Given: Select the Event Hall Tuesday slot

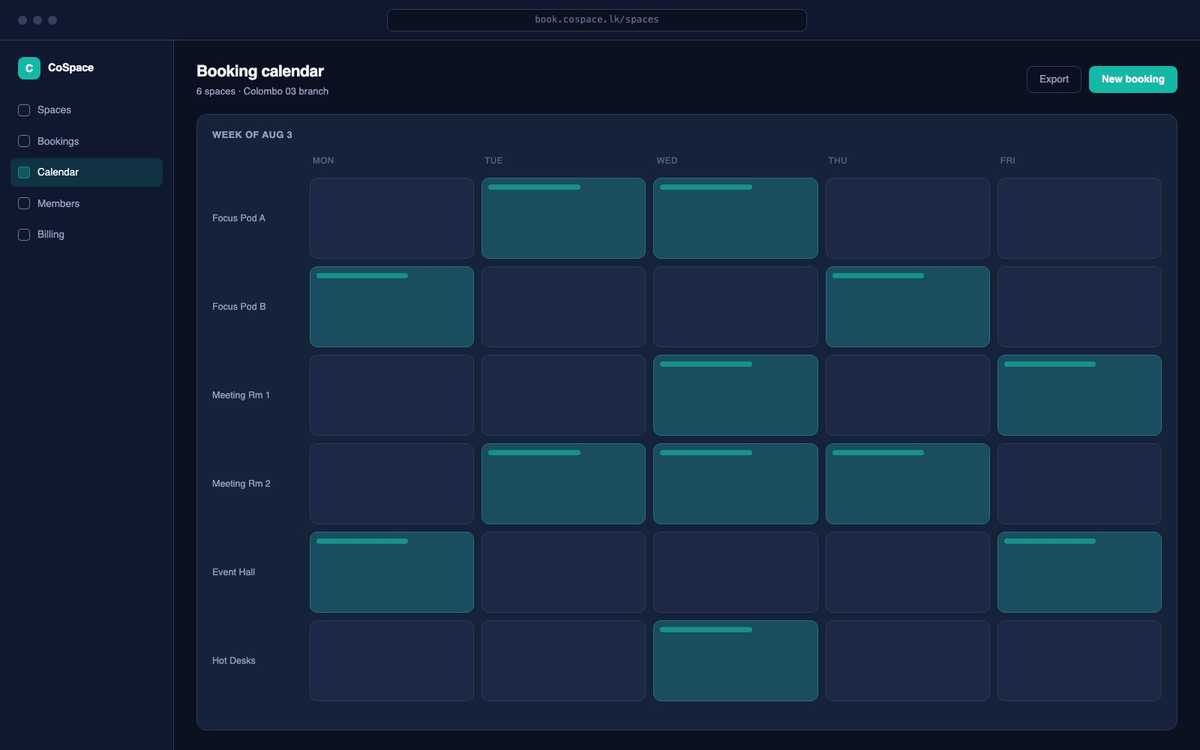Looking at the screenshot, I should coord(564,572).
